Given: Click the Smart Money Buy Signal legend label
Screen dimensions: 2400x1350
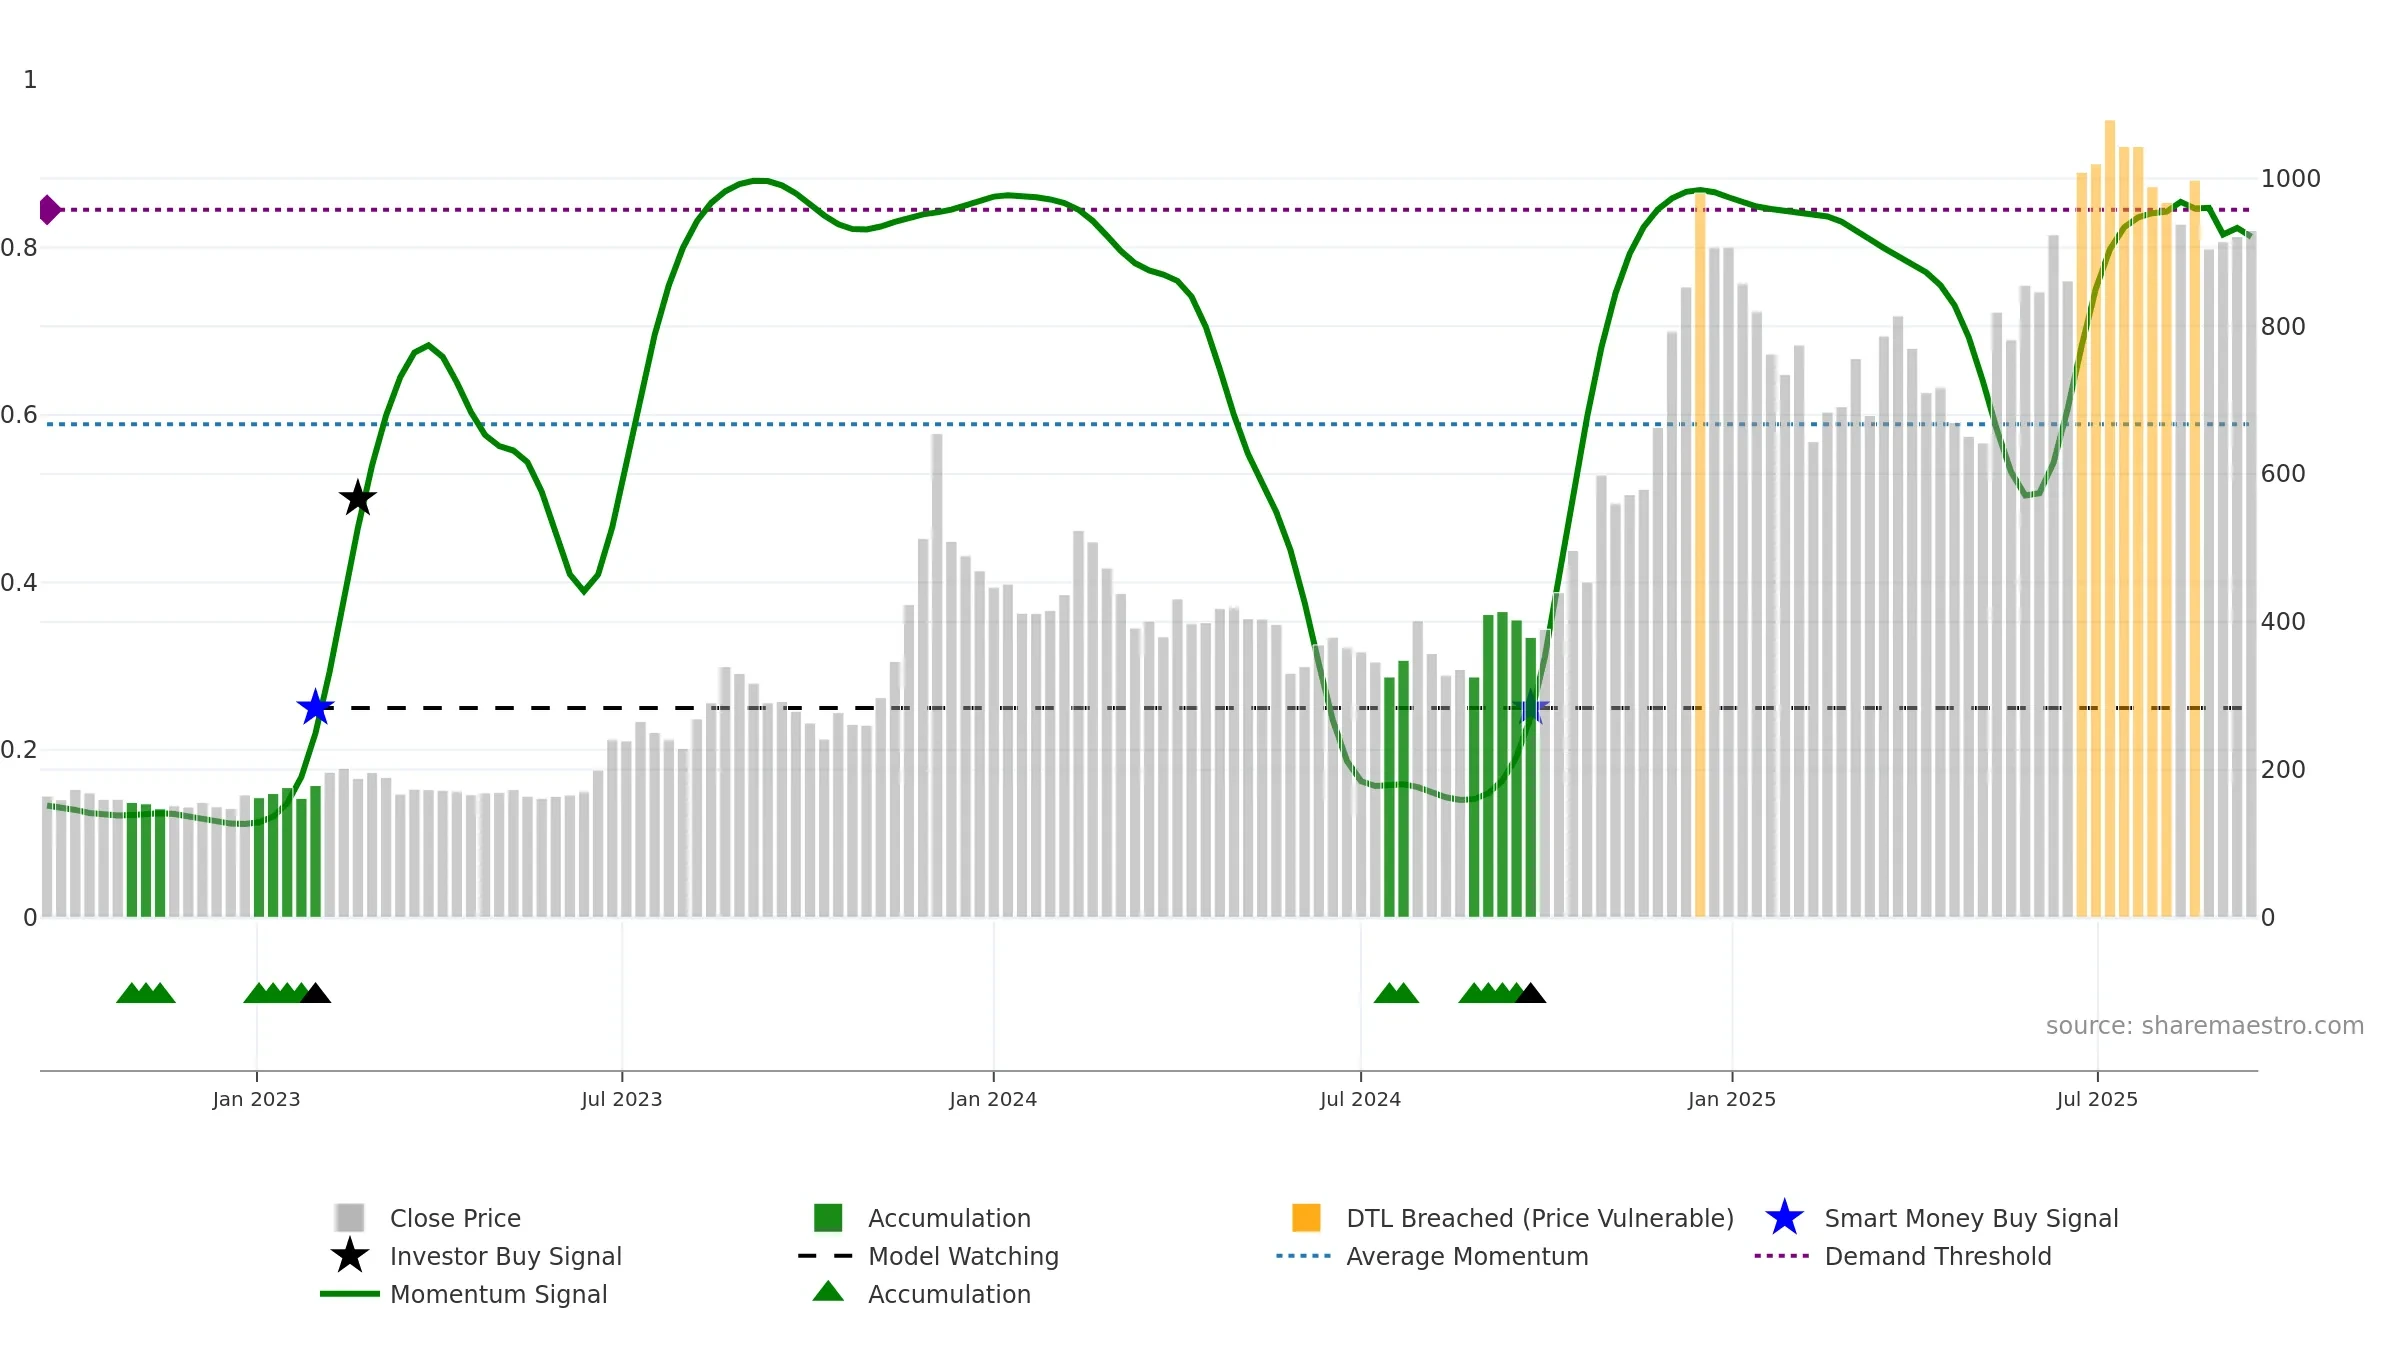Looking at the screenshot, I should (1971, 1218).
